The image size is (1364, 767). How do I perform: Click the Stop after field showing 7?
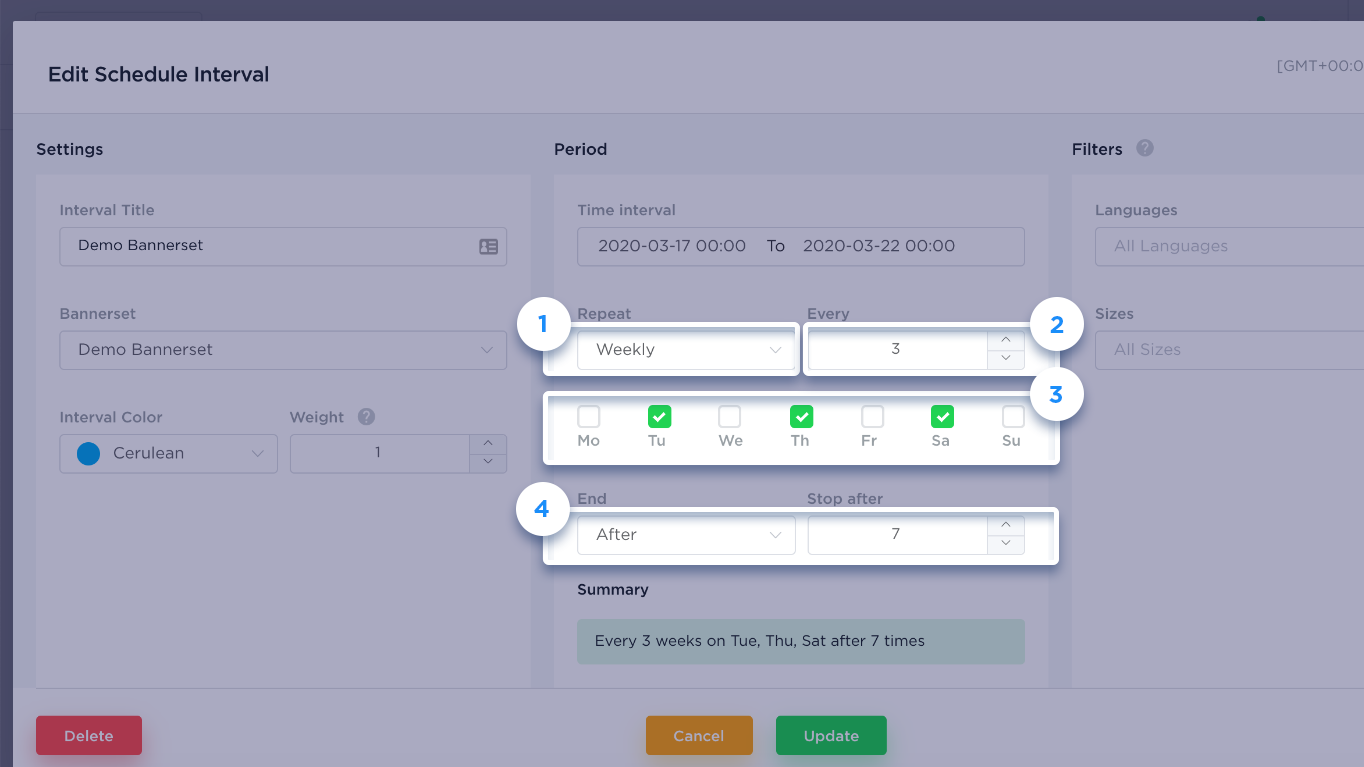(897, 535)
